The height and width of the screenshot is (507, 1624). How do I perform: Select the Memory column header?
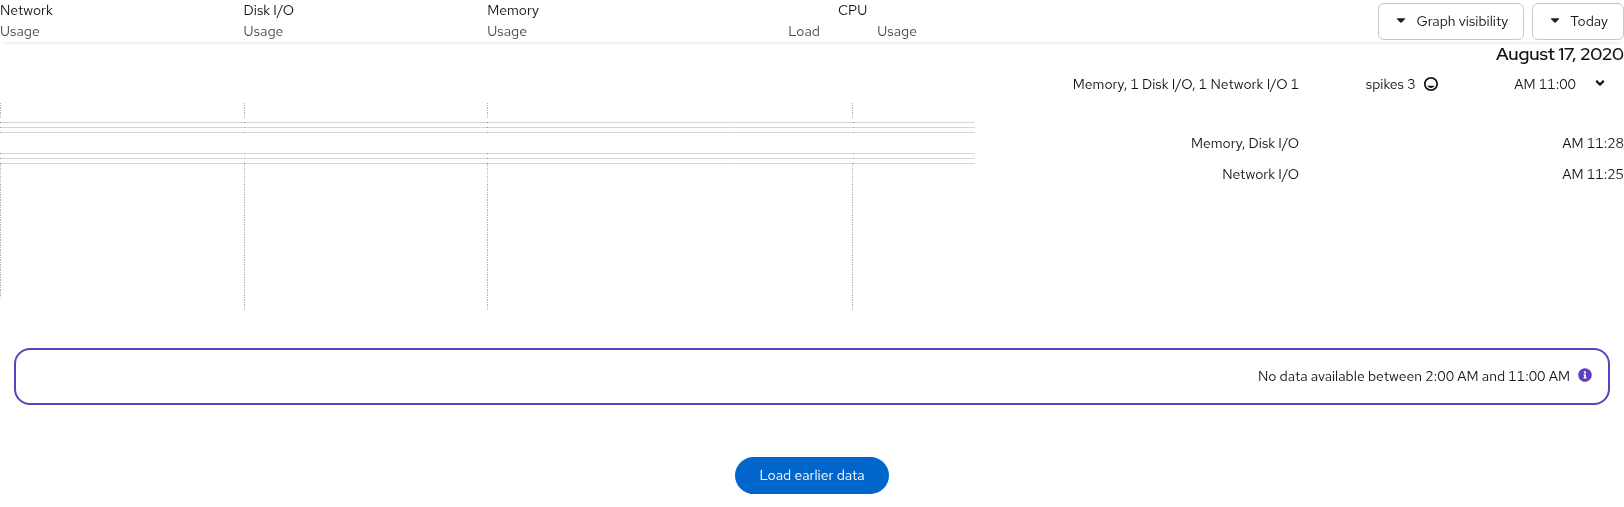click(x=513, y=10)
